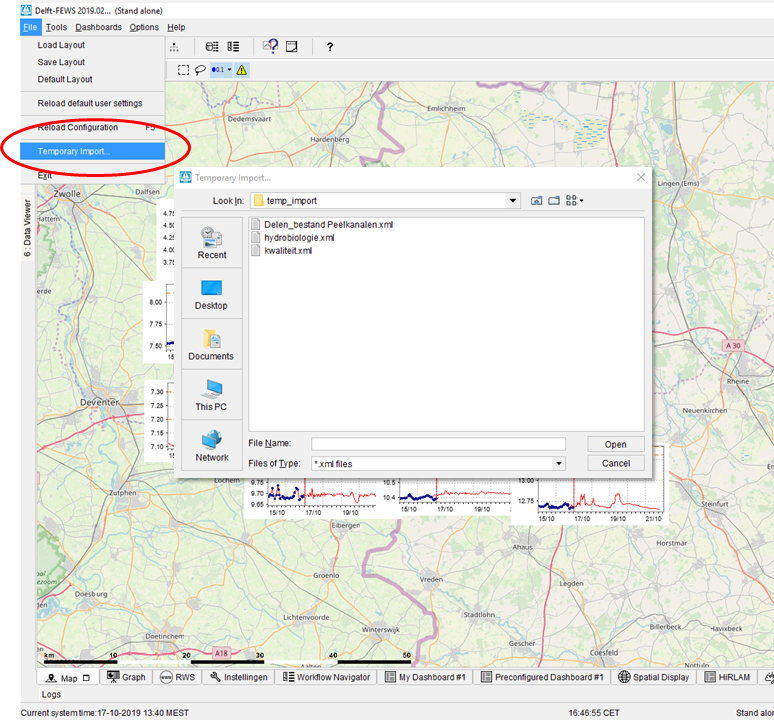Open the blue dot 0.1 dropdown
Viewport: 774px width, 720px height.
(221, 70)
